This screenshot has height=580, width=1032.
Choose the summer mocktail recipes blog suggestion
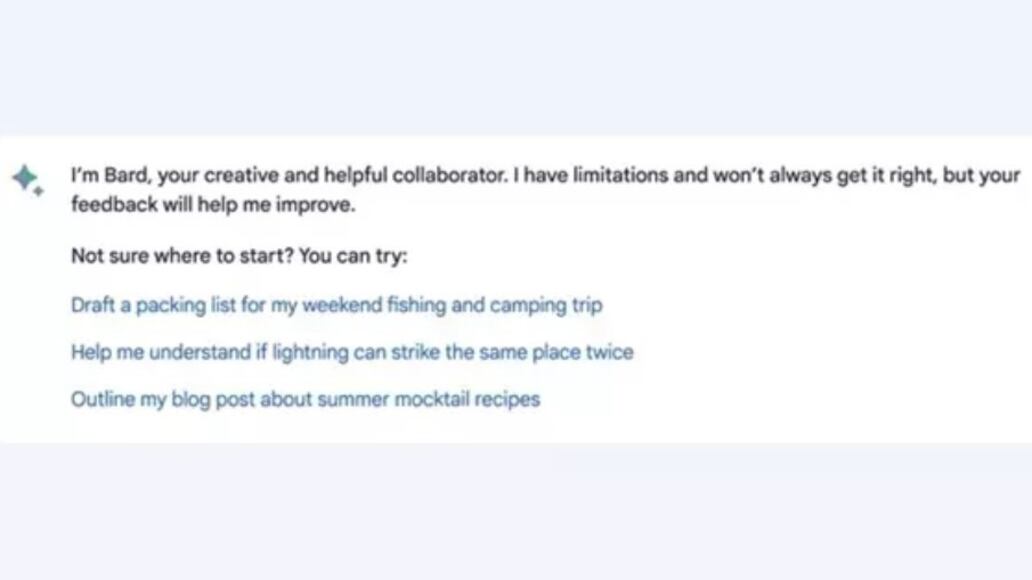click(x=305, y=400)
